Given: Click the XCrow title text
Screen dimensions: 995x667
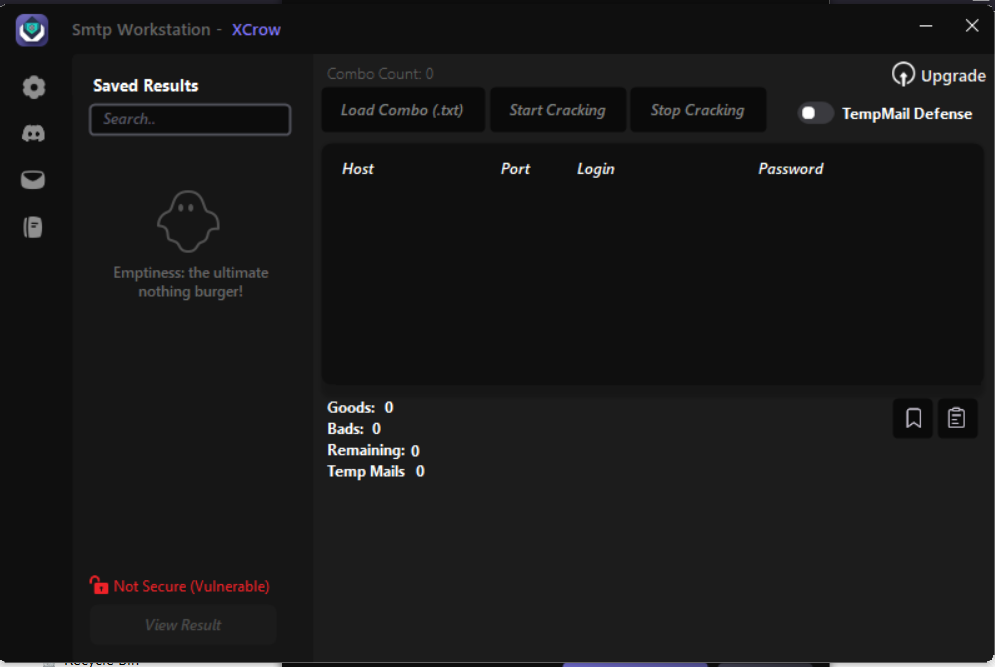Looking at the screenshot, I should [256, 30].
